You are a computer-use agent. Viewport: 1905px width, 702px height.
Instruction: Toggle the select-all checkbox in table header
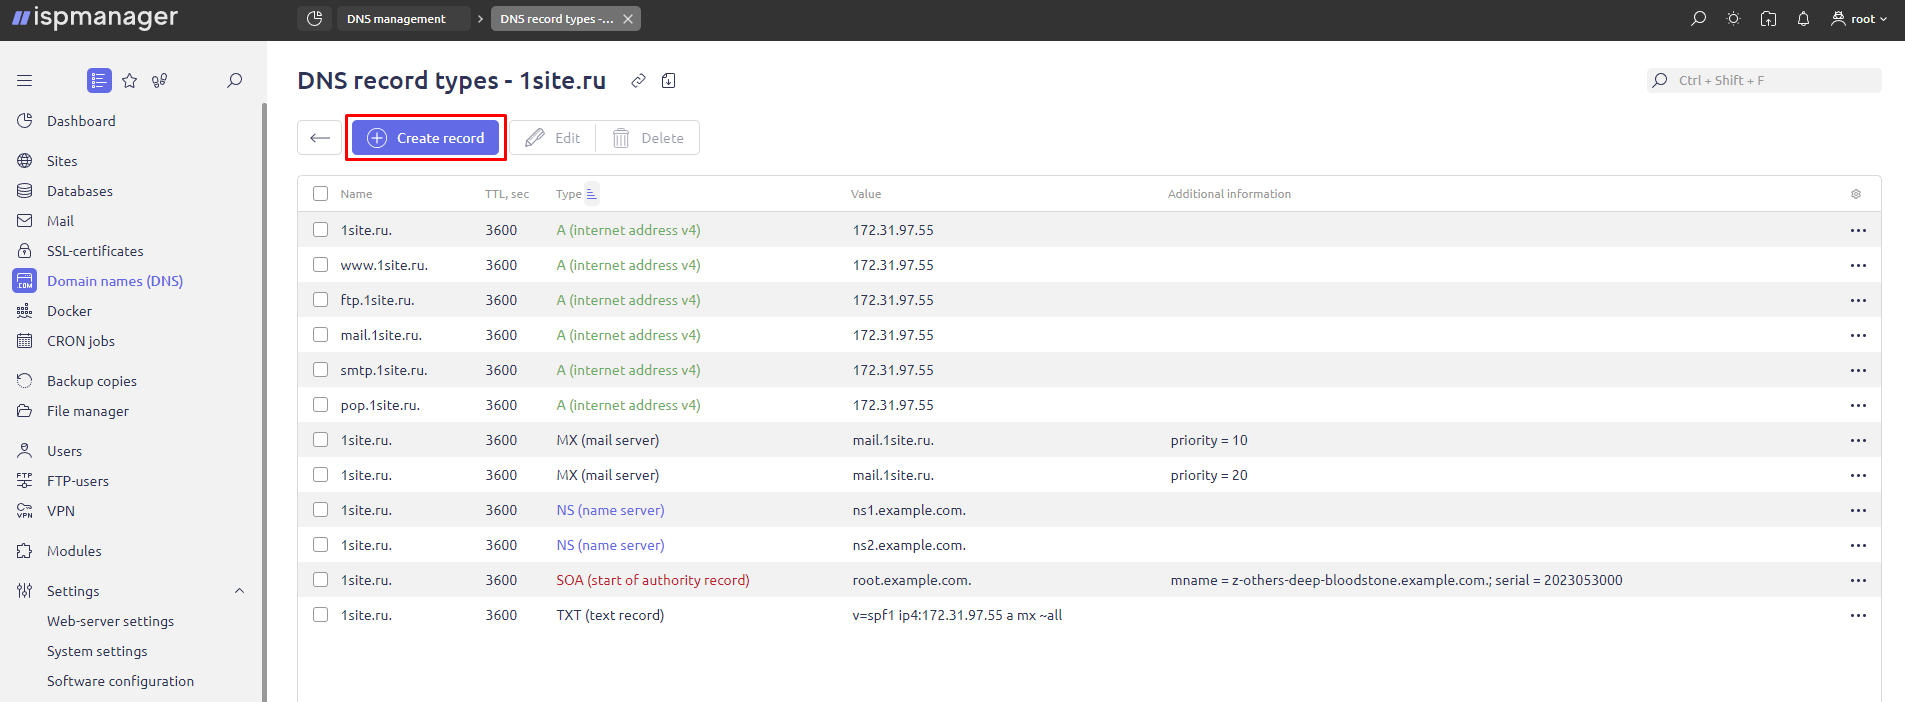pyautogui.click(x=320, y=194)
